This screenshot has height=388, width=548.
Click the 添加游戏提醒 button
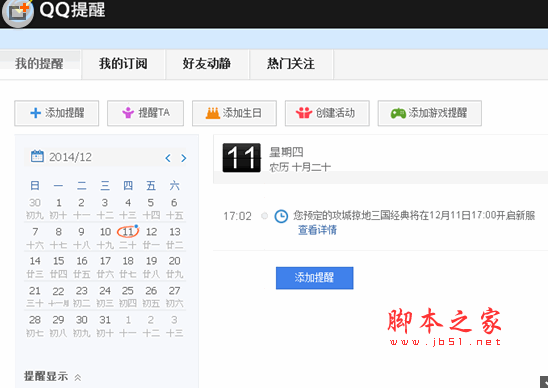(430, 113)
